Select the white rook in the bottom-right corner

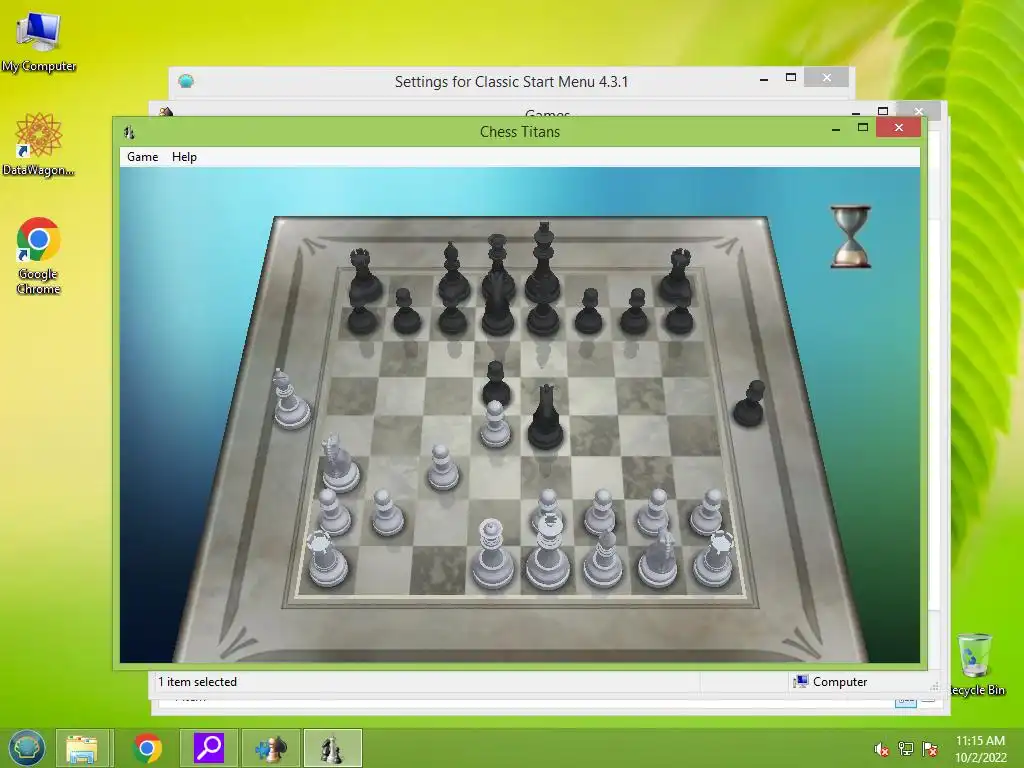713,558
